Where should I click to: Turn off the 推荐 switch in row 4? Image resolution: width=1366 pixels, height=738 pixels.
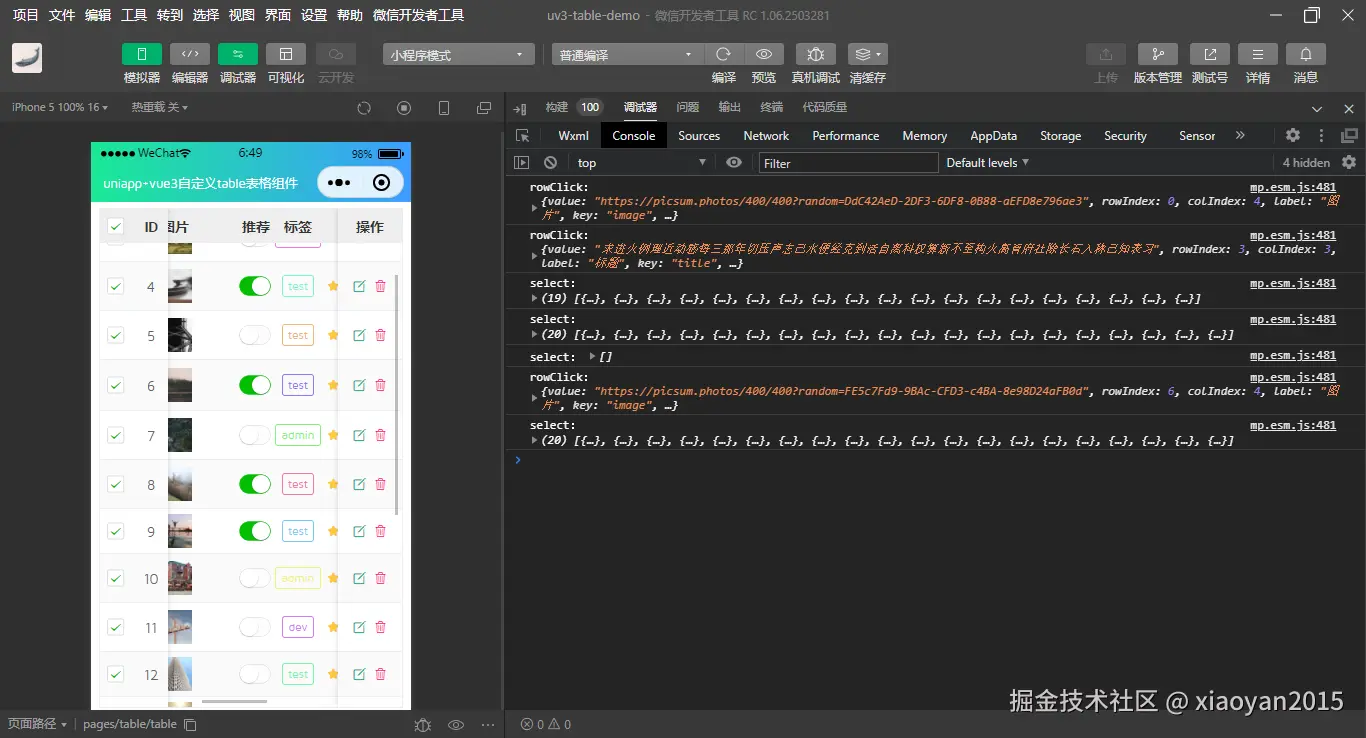255,286
